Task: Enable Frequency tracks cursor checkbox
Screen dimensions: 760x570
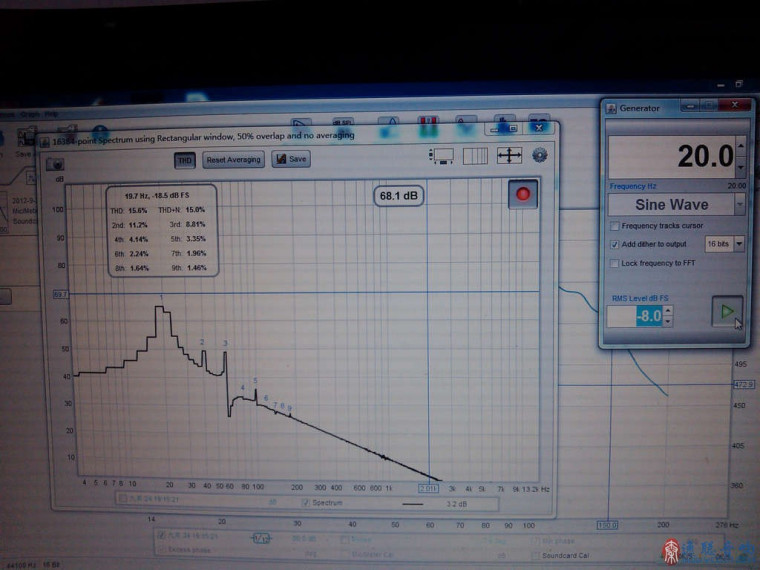Action: coord(615,226)
